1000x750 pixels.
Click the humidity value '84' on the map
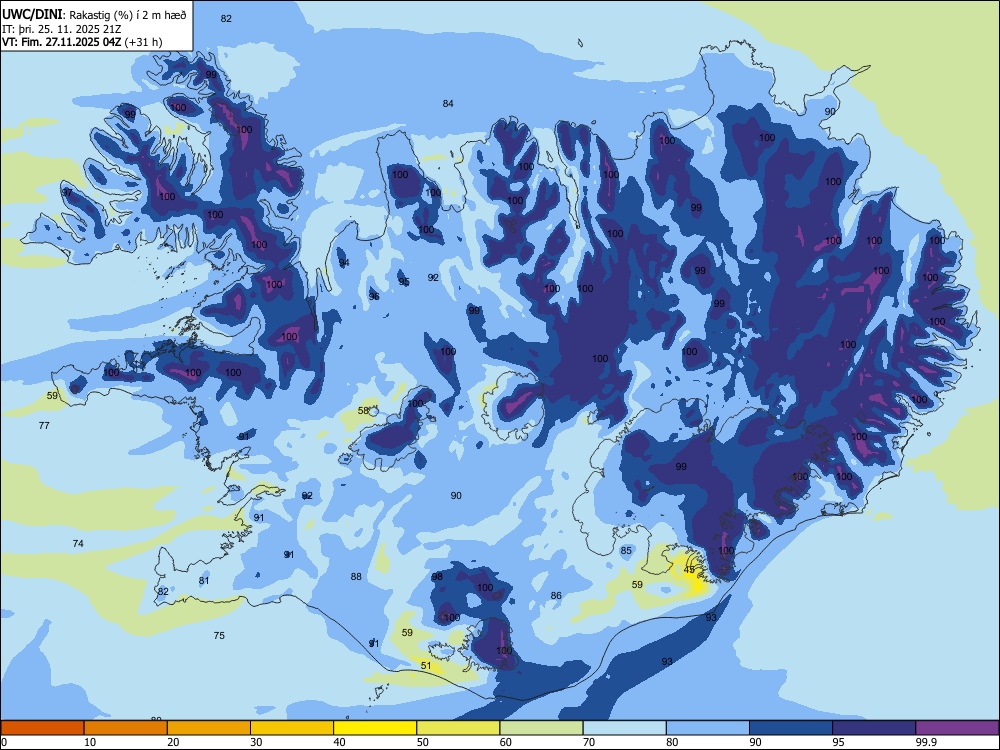[x=448, y=103]
